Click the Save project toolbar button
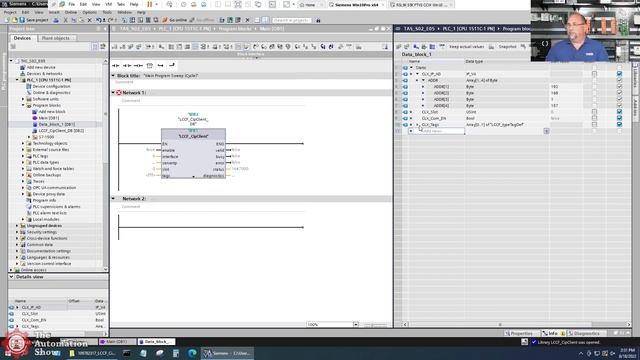The width and height of the screenshot is (640, 360). (33, 20)
